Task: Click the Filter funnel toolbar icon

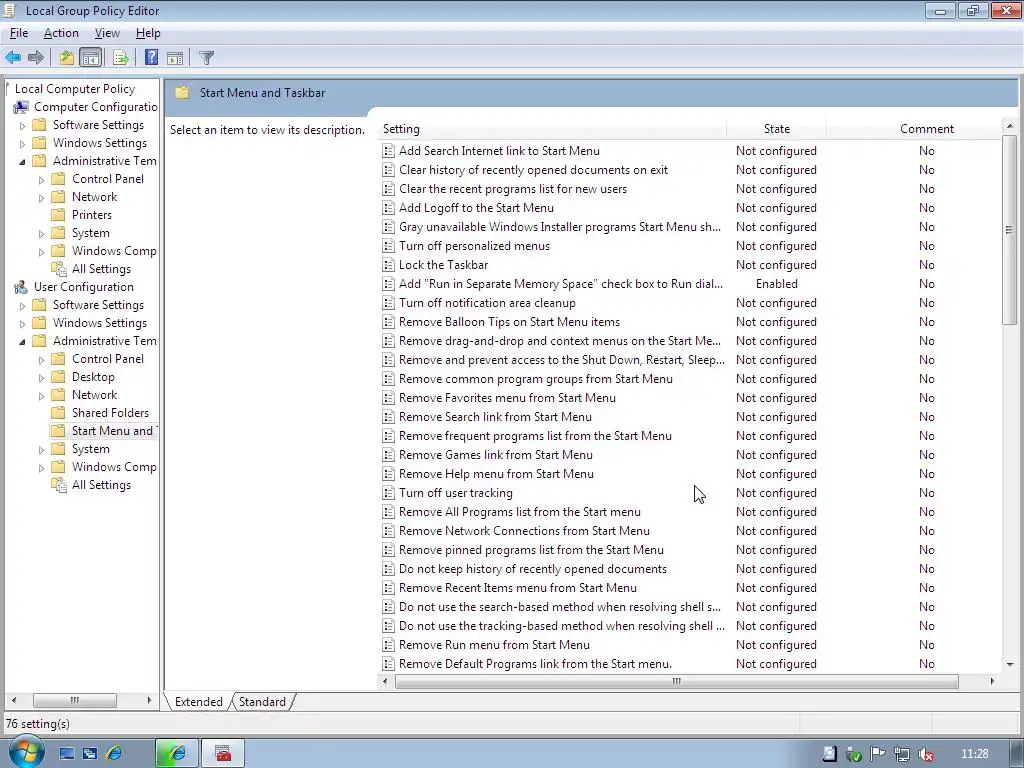Action: point(206,57)
